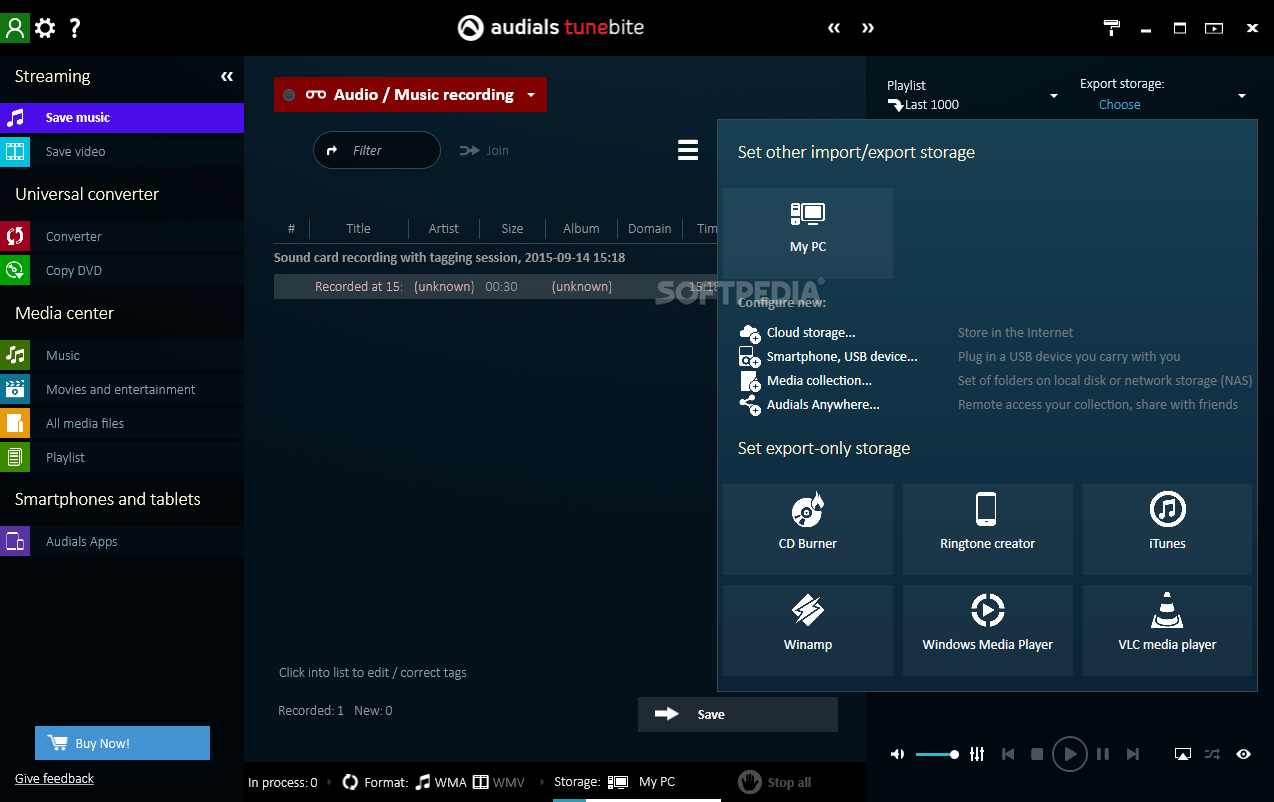1274x802 pixels.
Task: Open Audials Apps
Action: pos(122,542)
